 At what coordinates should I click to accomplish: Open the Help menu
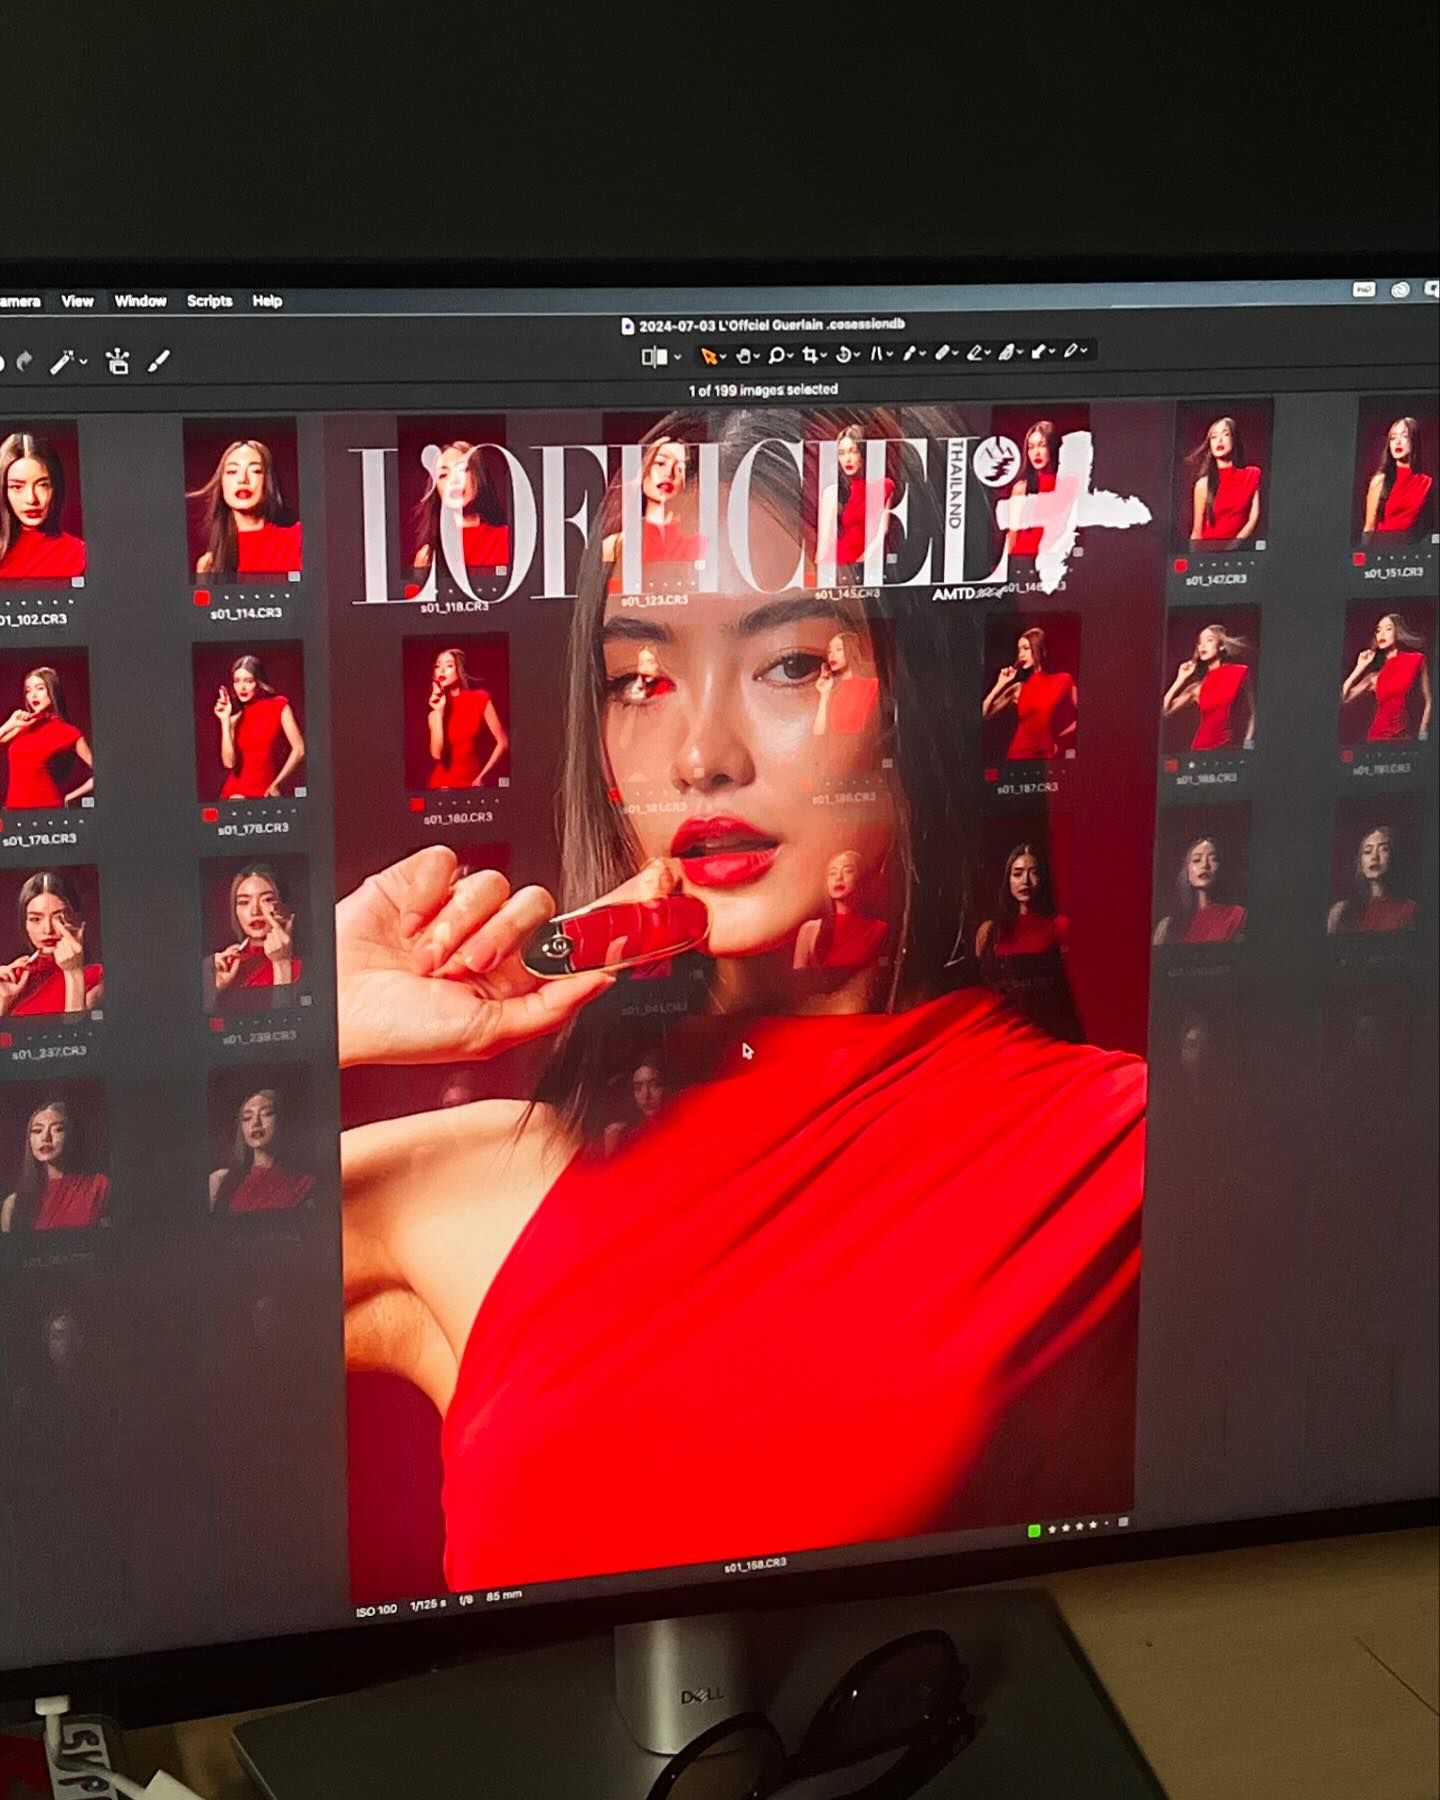point(267,301)
